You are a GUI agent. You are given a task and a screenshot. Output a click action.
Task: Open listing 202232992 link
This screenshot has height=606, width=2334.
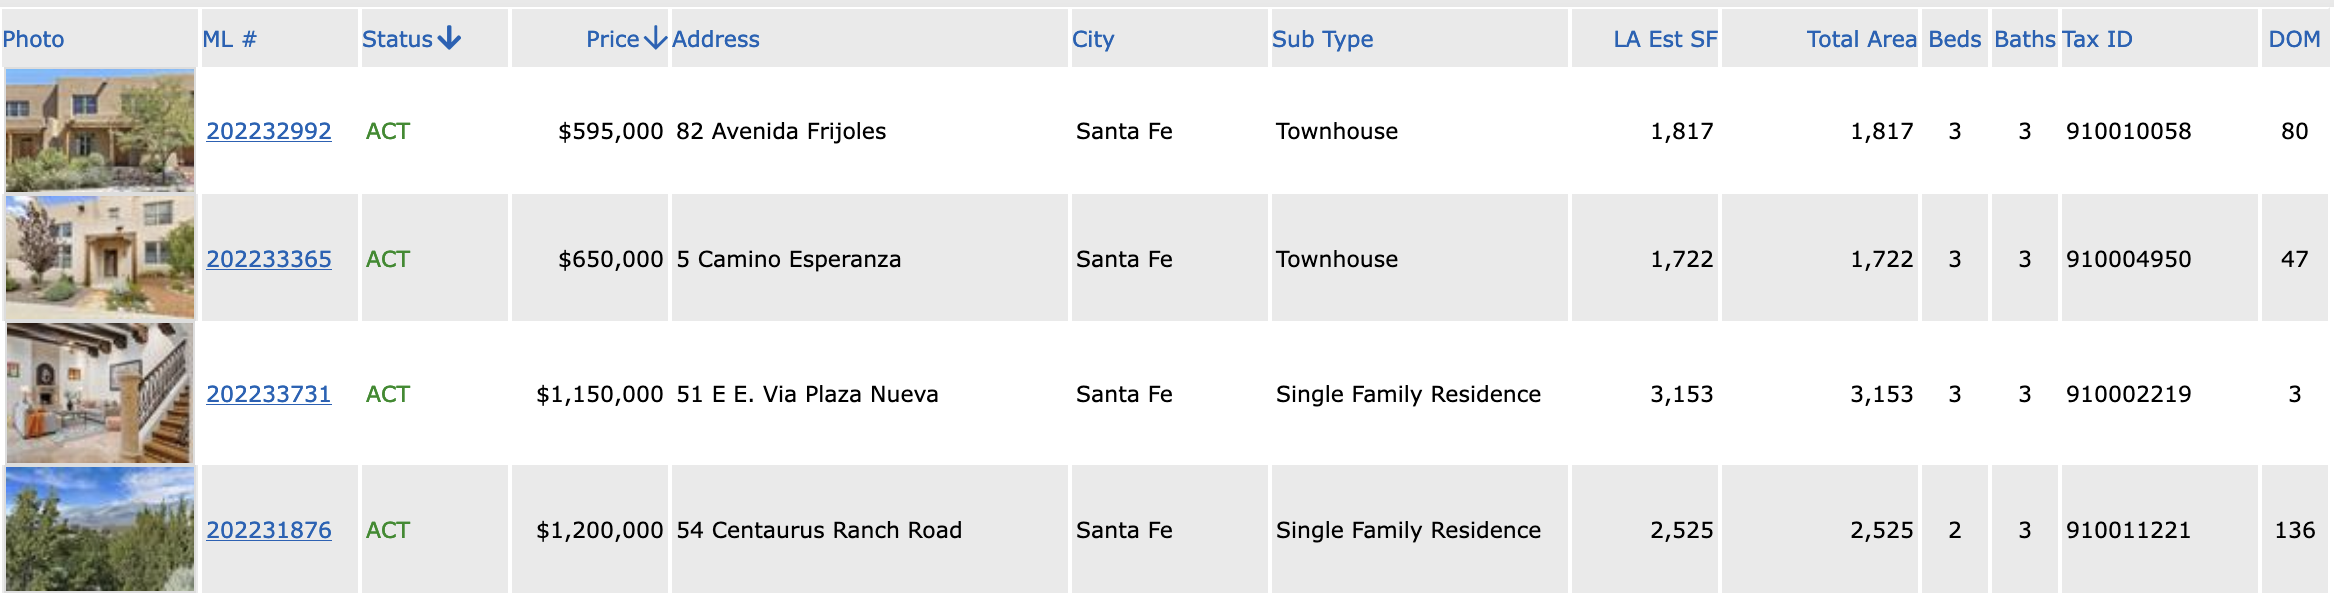[269, 131]
